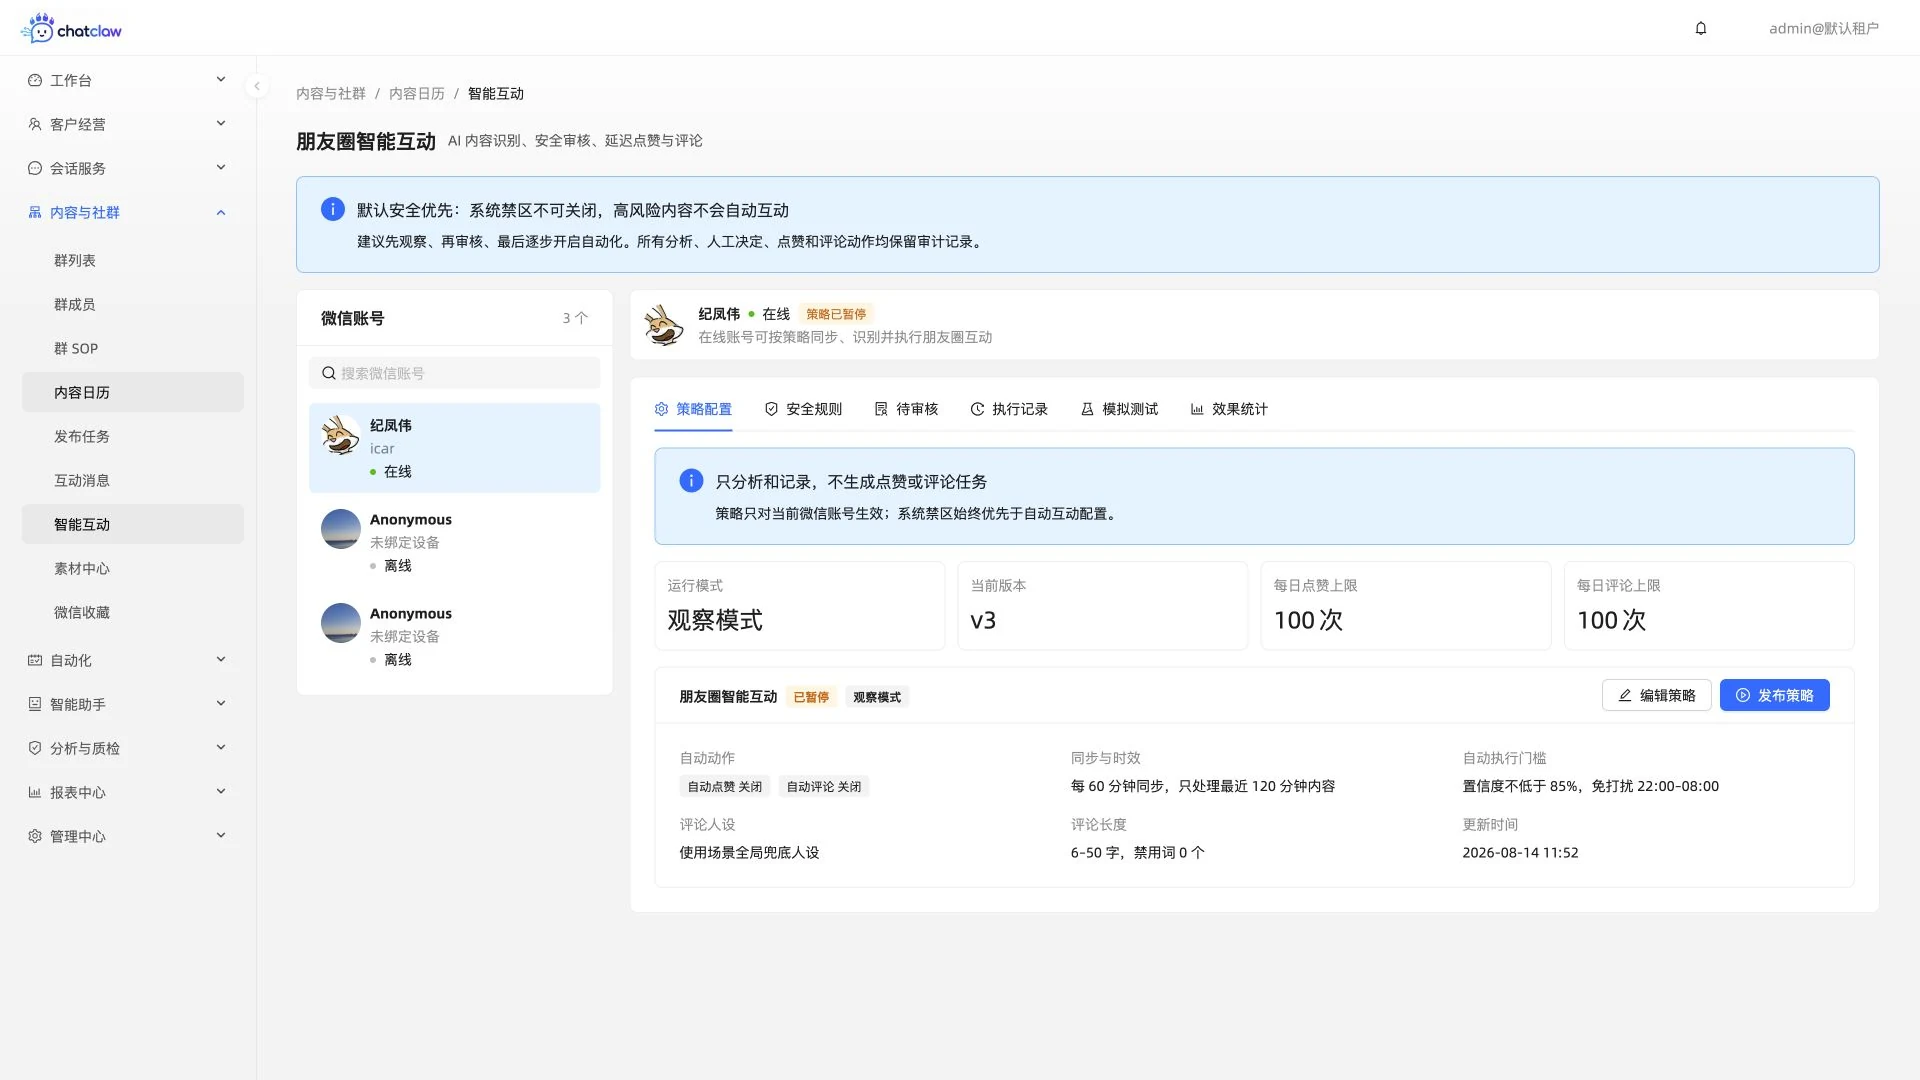This screenshot has width=1920, height=1080.
Task: Switch to the 模拟测试 tab
Action: (x=1119, y=409)
